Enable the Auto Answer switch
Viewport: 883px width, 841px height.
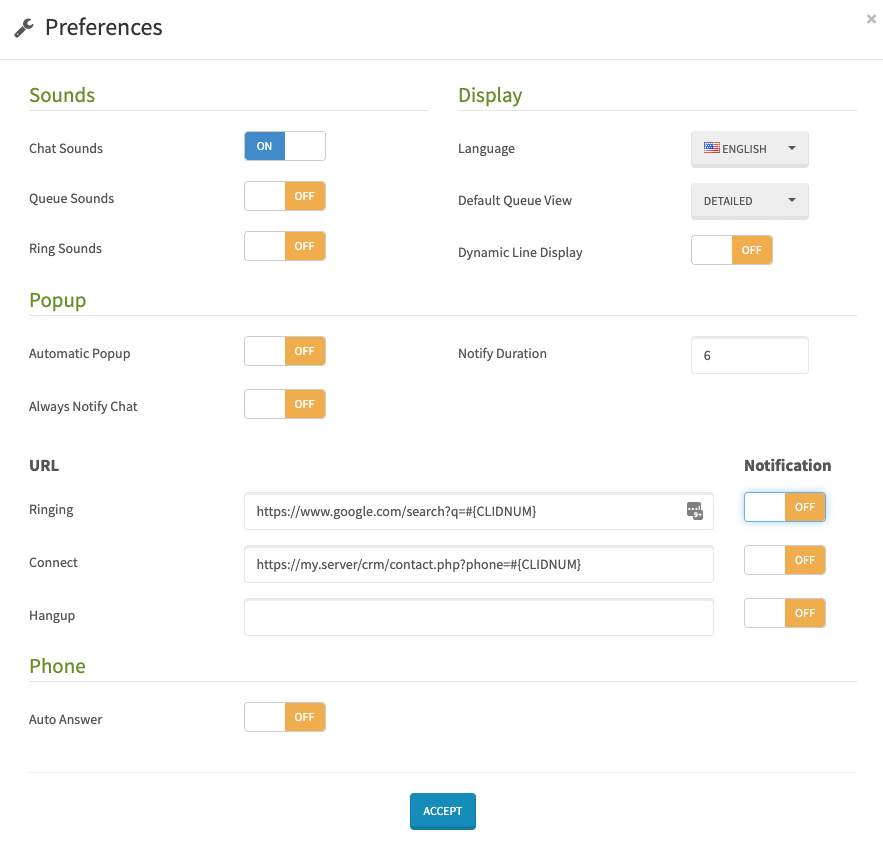(285, 717)
